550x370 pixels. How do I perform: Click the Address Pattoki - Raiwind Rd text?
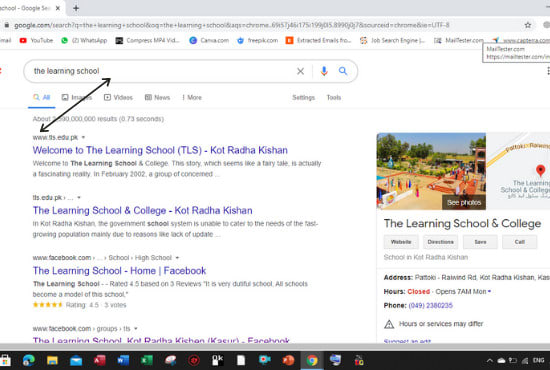pyautogui.click(x=467, y=277)
